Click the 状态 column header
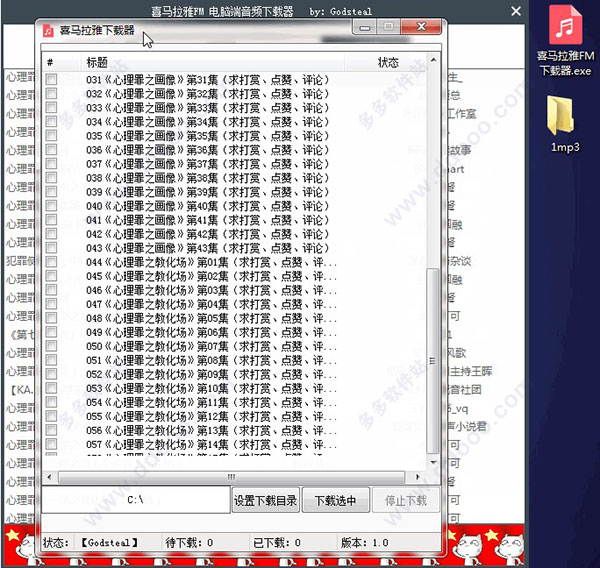 click(x=388, y=62)
